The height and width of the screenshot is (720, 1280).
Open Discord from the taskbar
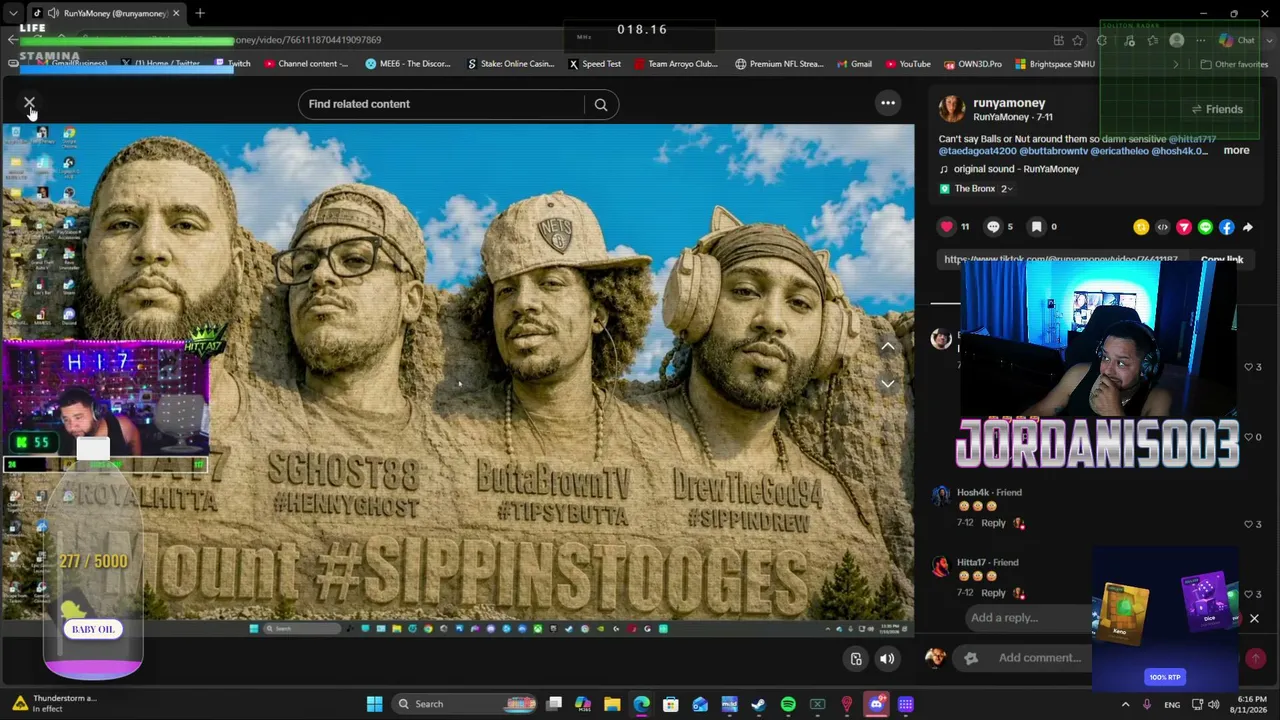[x=876, y=704]
